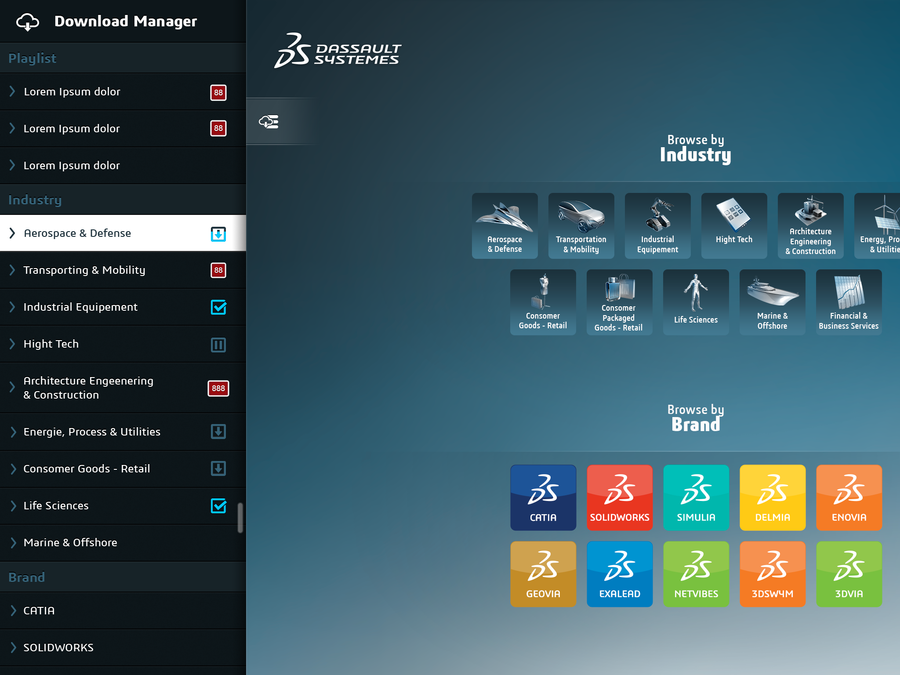Click the Download Manager cloud icon
The image size is (900, 675).
pos(28,21)
